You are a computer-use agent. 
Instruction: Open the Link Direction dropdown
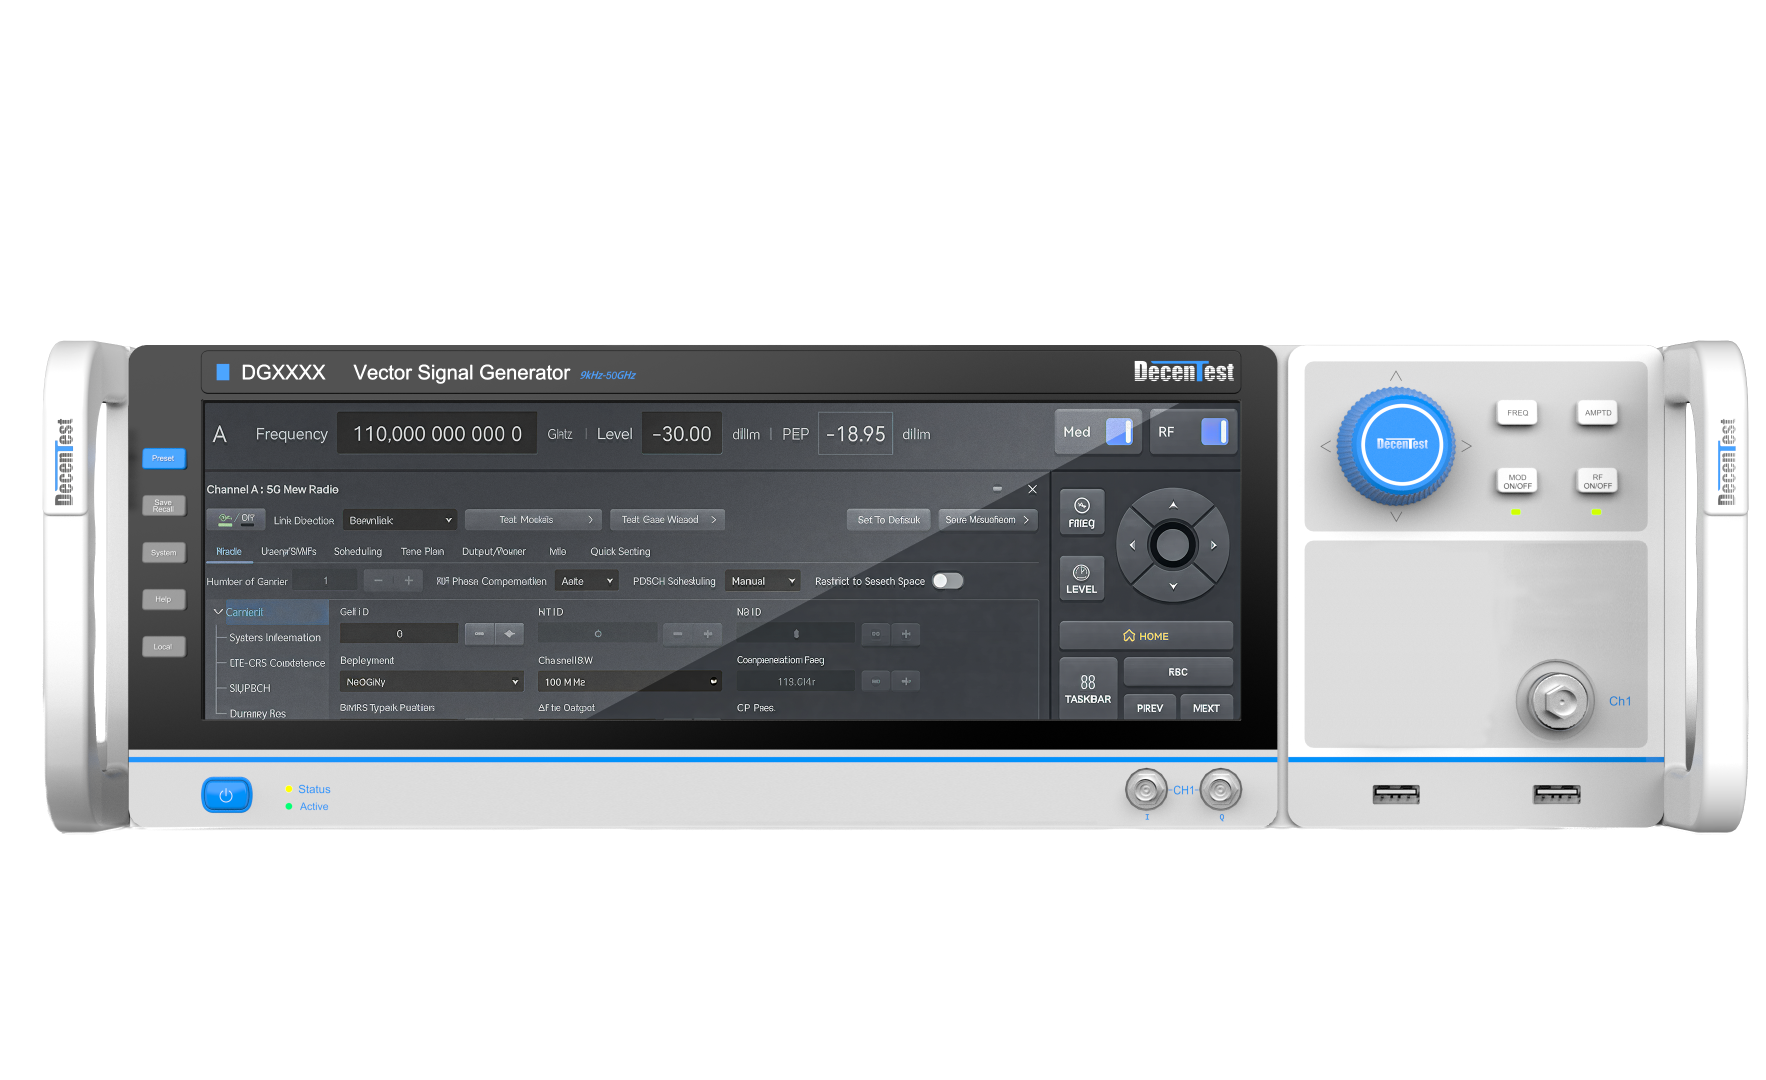tap(400, 520)
